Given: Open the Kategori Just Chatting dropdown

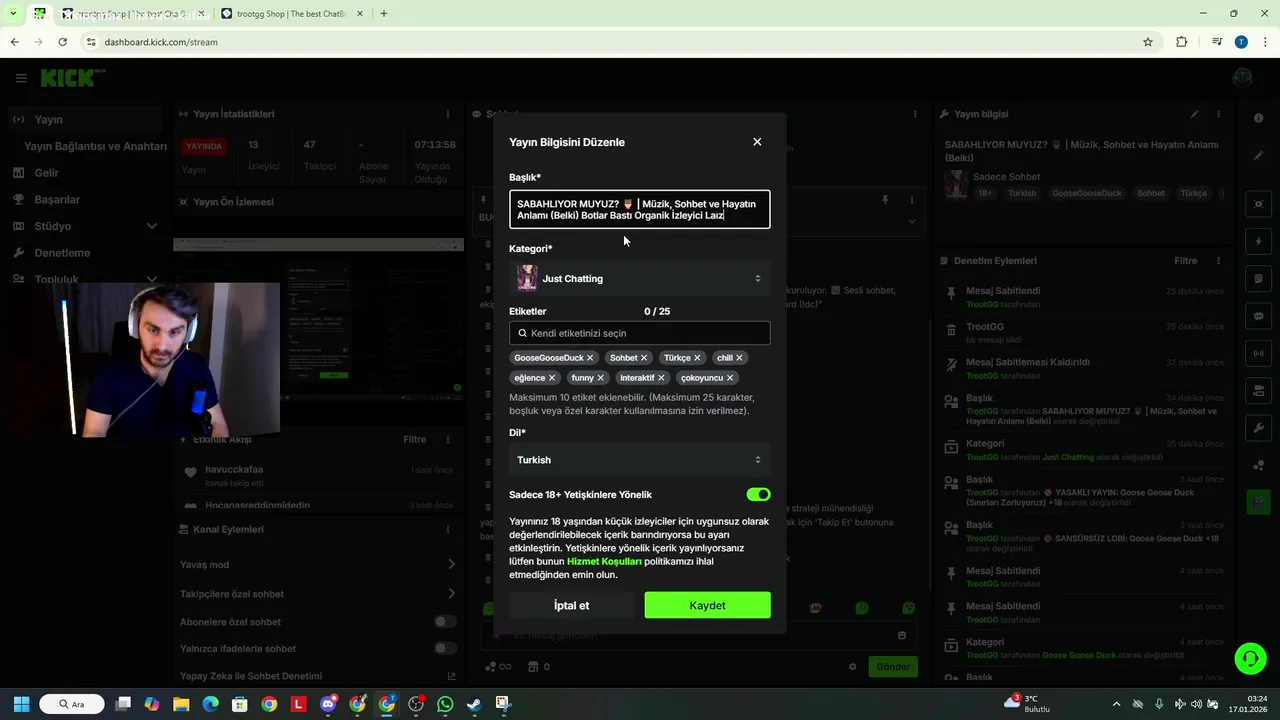Looking at the screenshot, I should coord(640,278).
